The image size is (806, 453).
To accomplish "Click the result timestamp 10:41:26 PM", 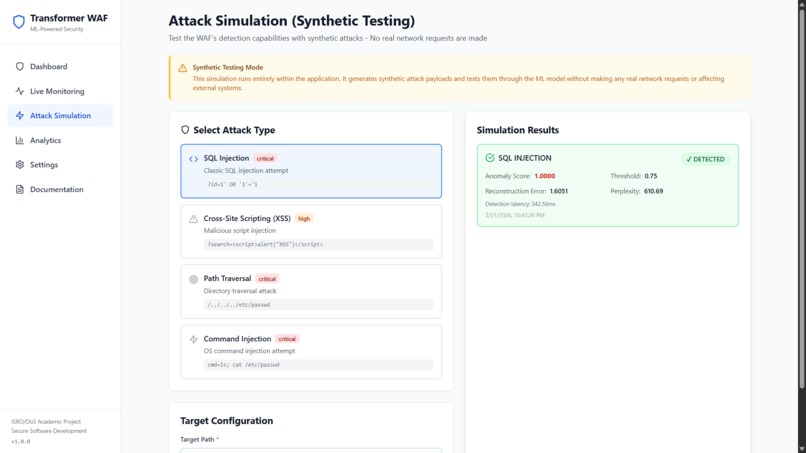I will click(x=515, y=215).
